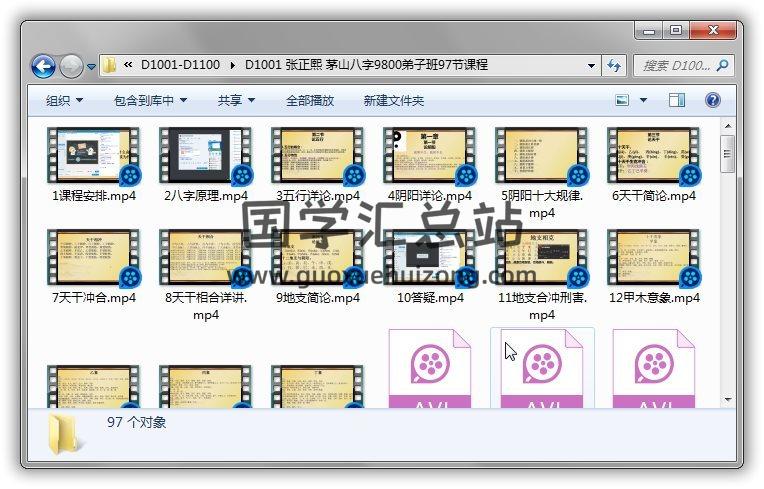This screenshot has width=764, height=489.
Task: Click the player badge on 5阴阳十大规律.mp4
Action: 578,175
